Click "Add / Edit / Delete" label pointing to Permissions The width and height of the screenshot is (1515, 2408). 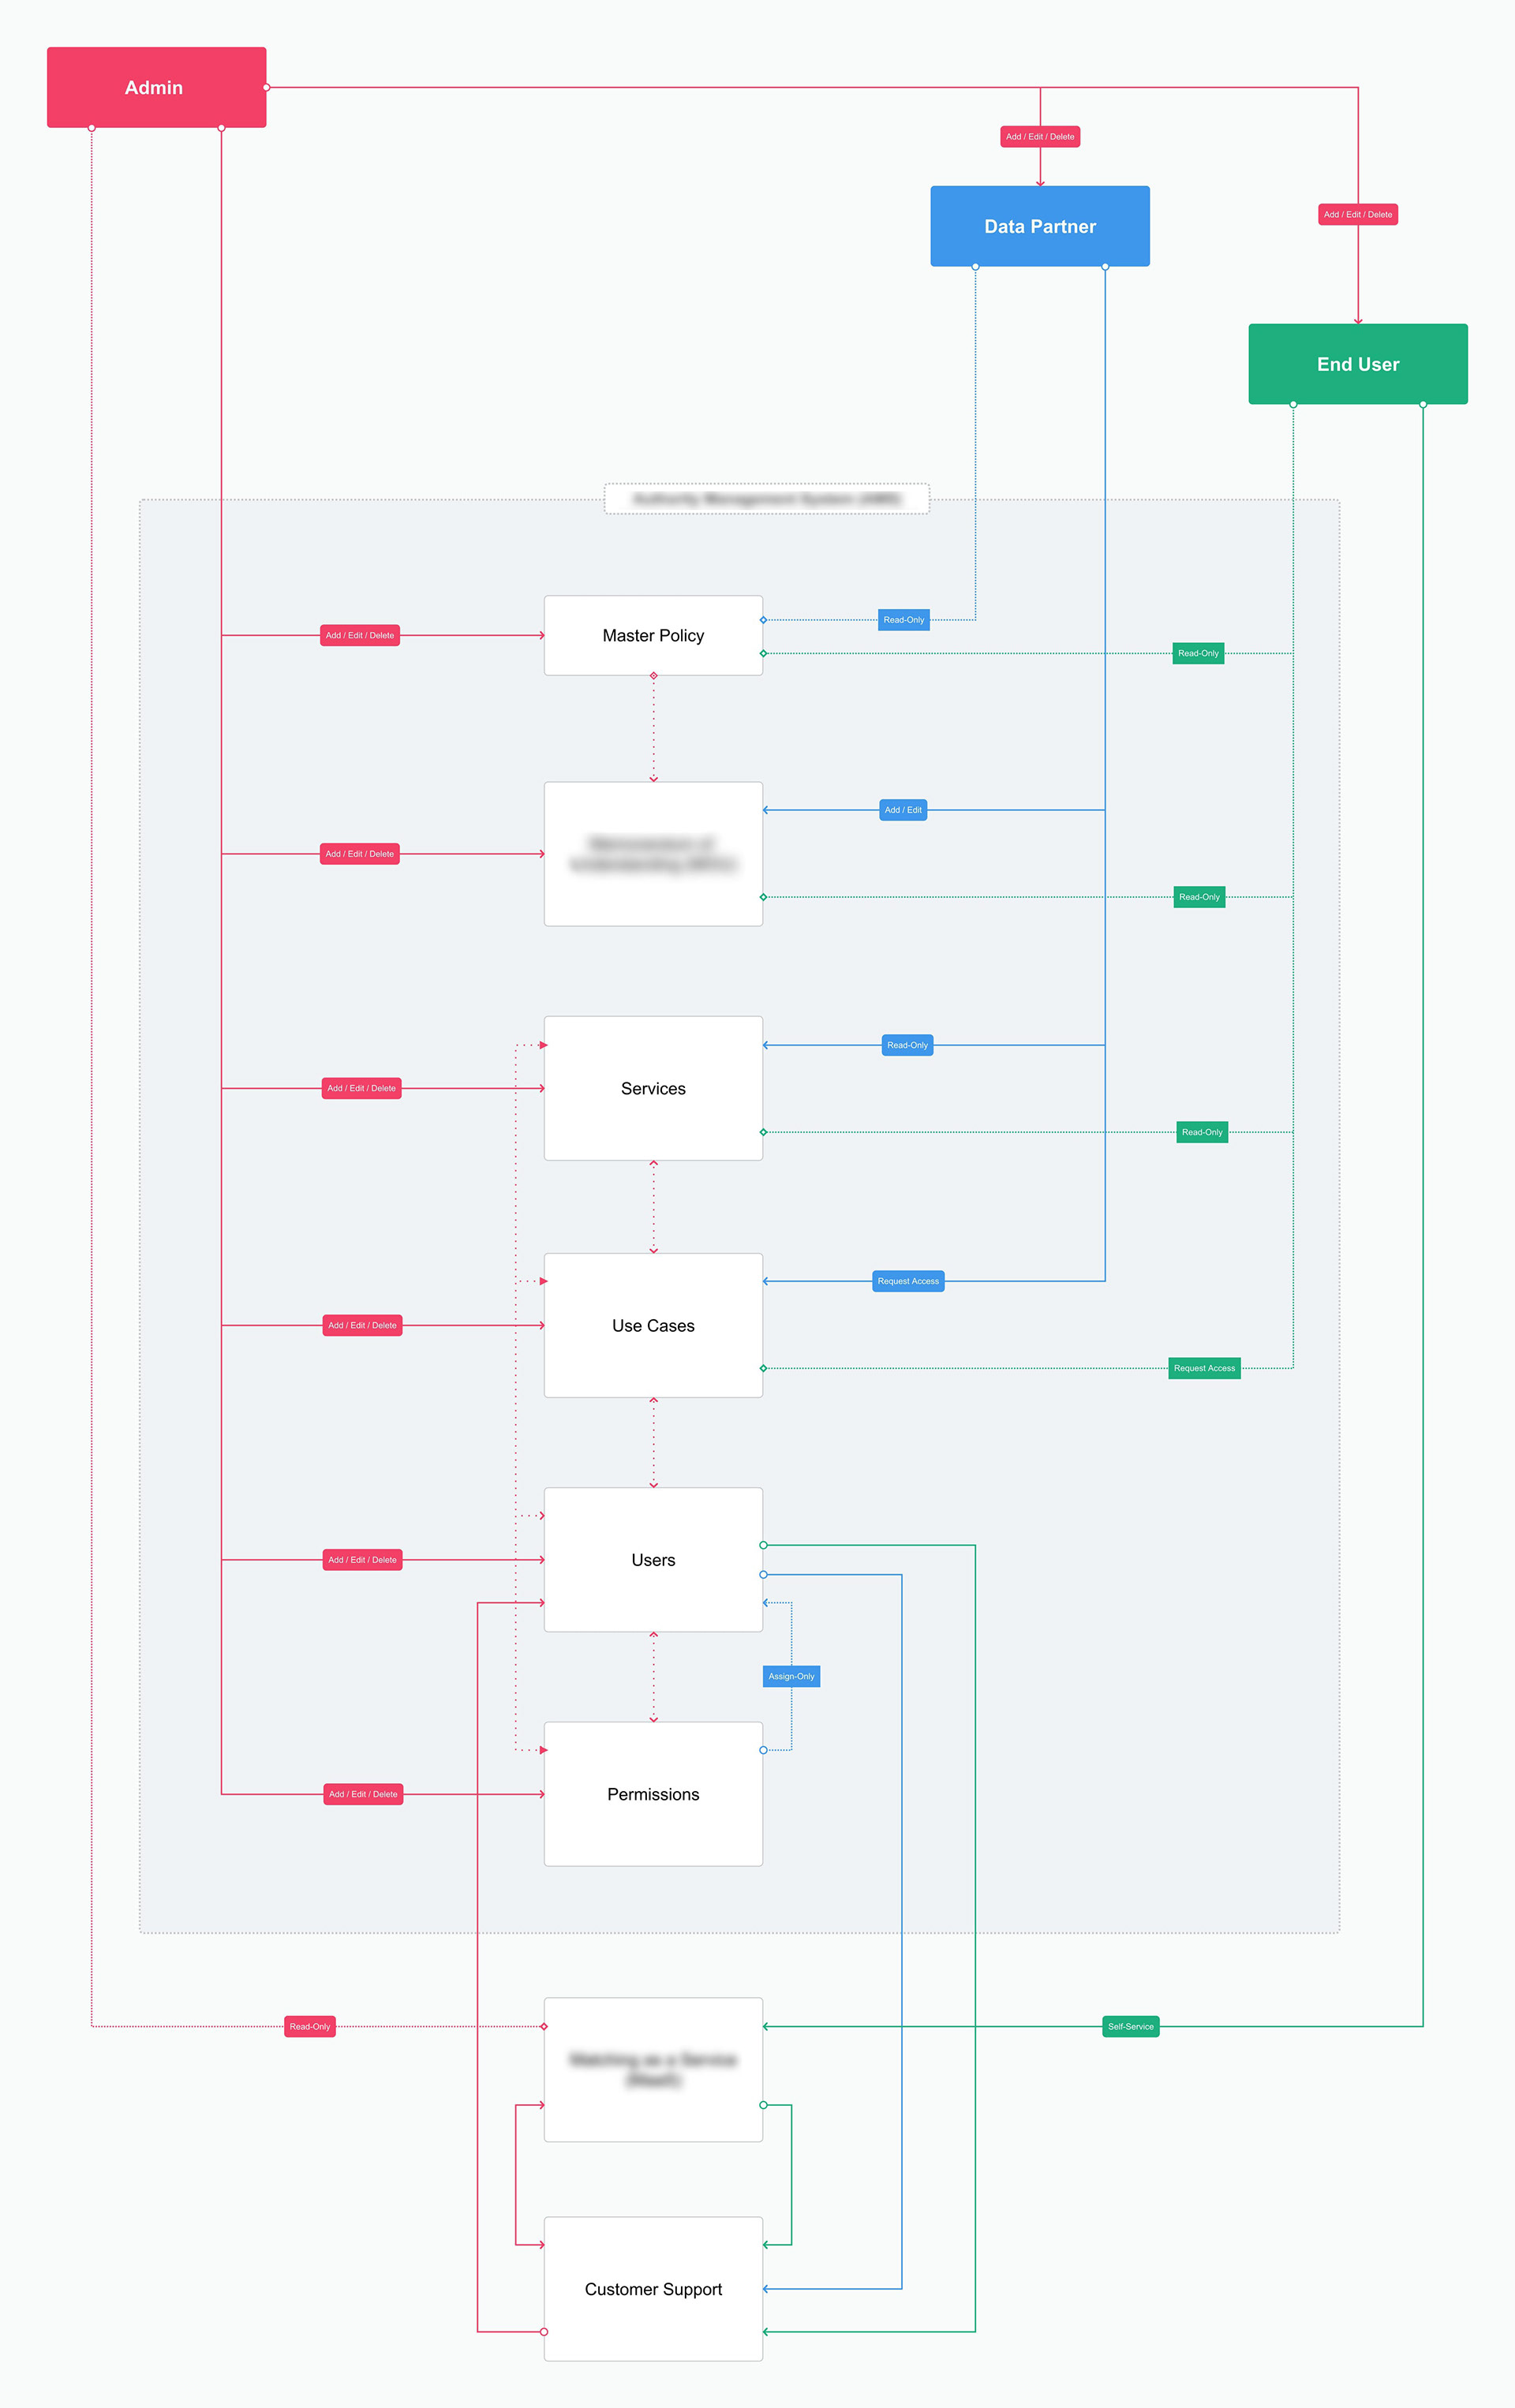click(363, 1794)
